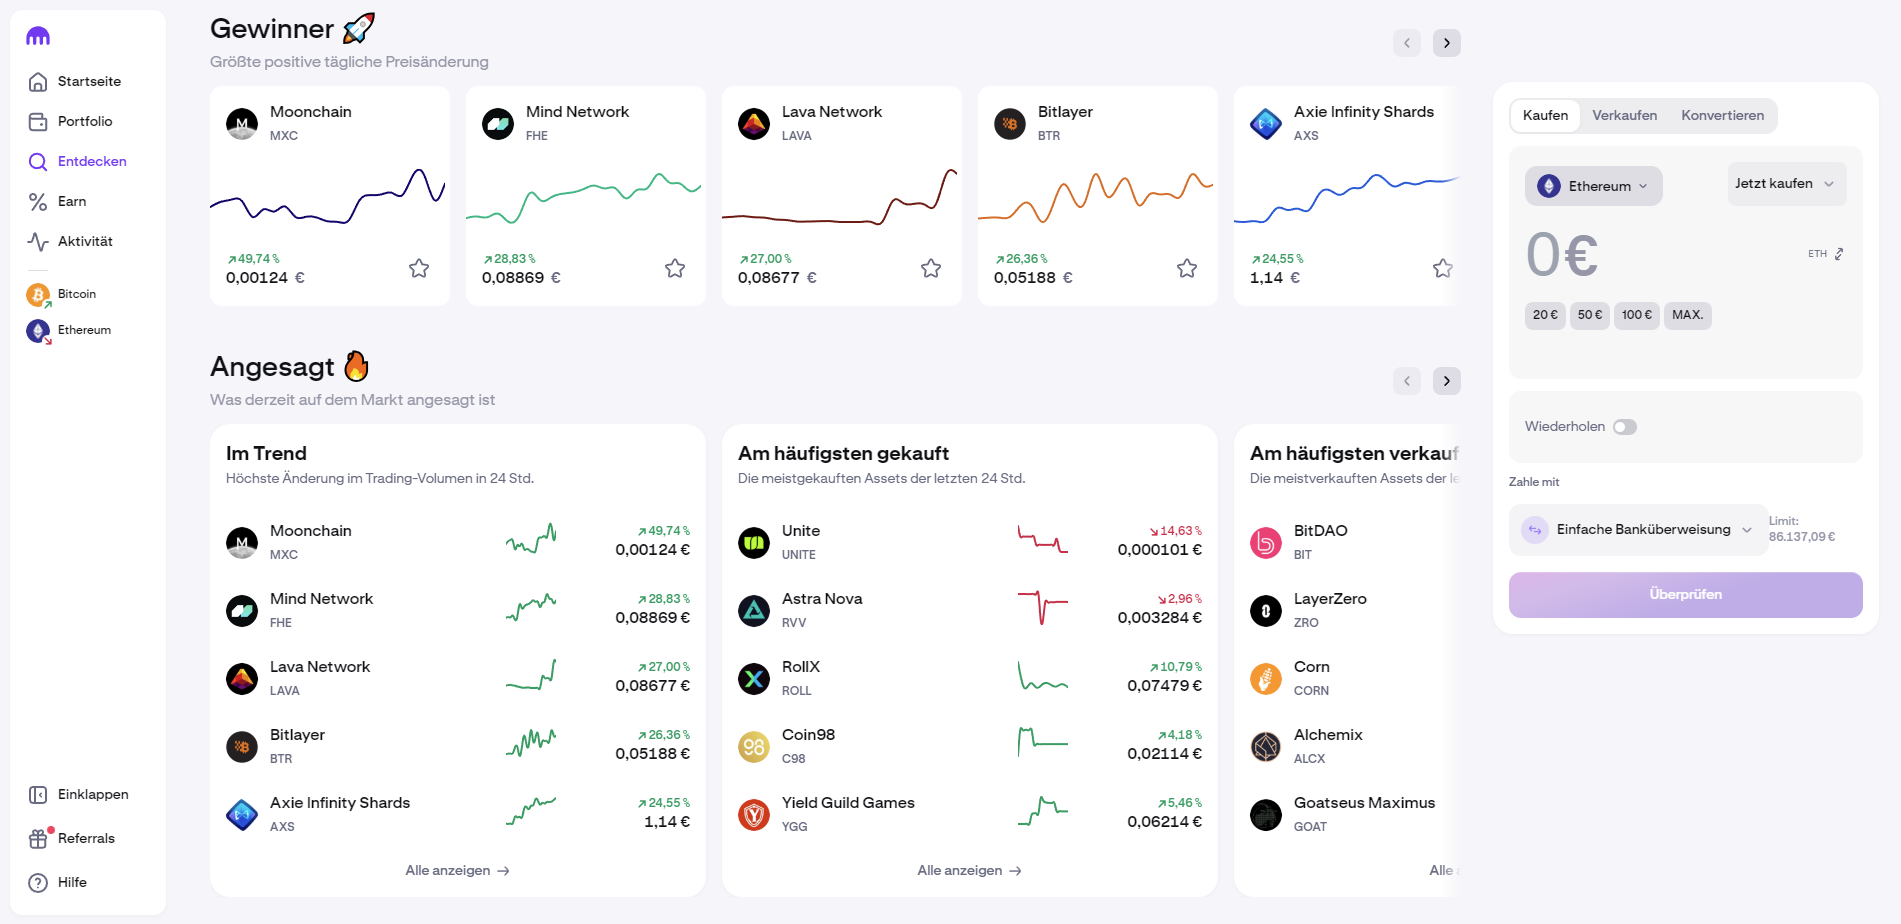Viewport: 1901px width, 924px height.
Task: Toggle the Mind Network favorite star
Action: (x=675, y=268)
